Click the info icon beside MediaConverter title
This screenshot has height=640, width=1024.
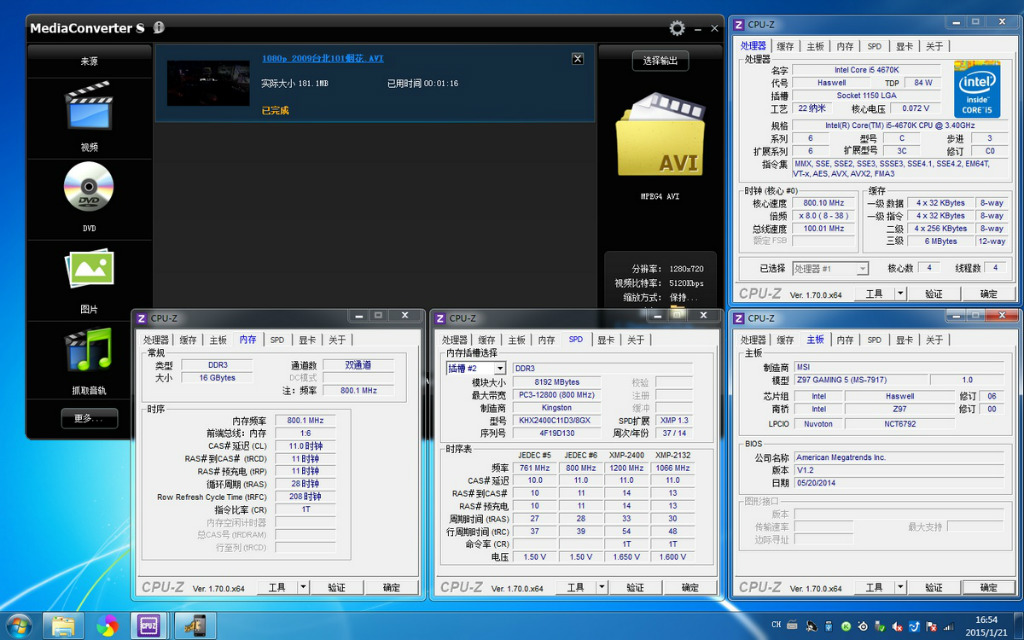(159, 27)
